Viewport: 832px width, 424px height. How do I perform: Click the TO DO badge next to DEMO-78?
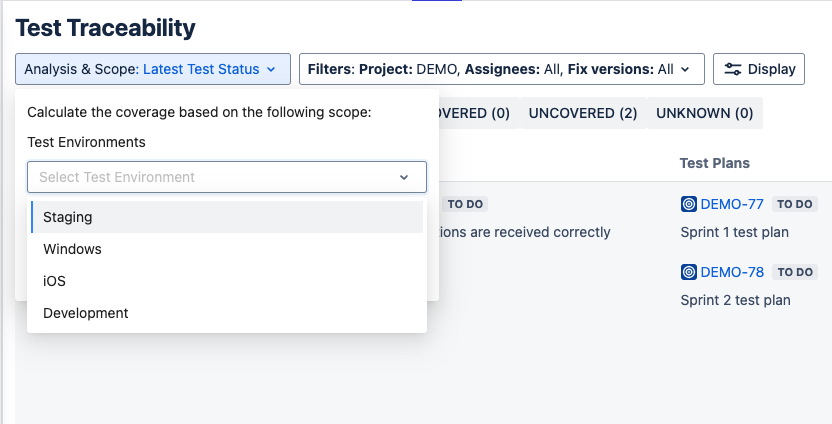click(x=795, y=272)
